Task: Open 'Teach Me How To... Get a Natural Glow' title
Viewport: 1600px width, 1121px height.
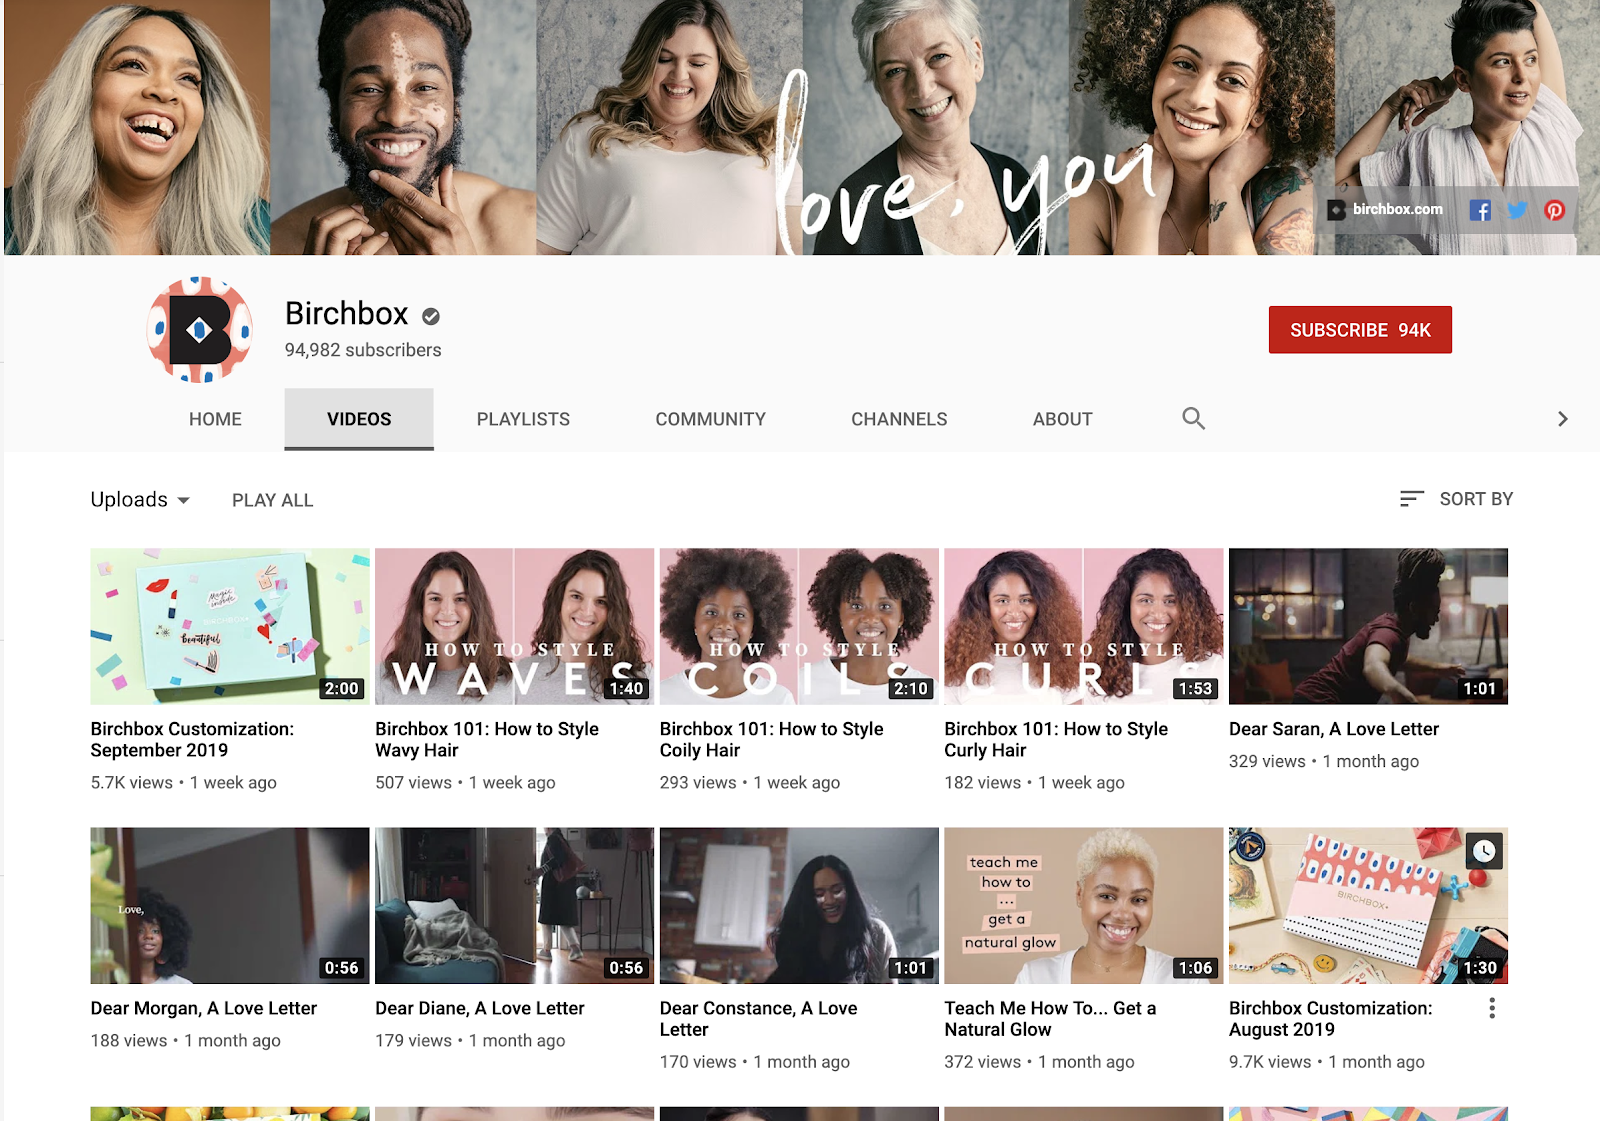Action: point(1050,1019)
